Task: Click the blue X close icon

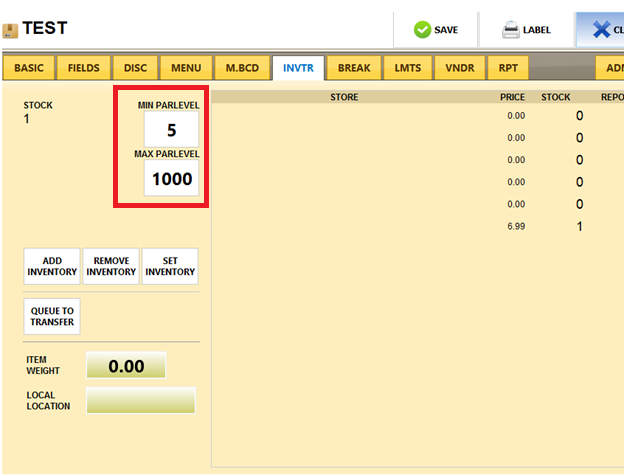Action: coord(602,29)
